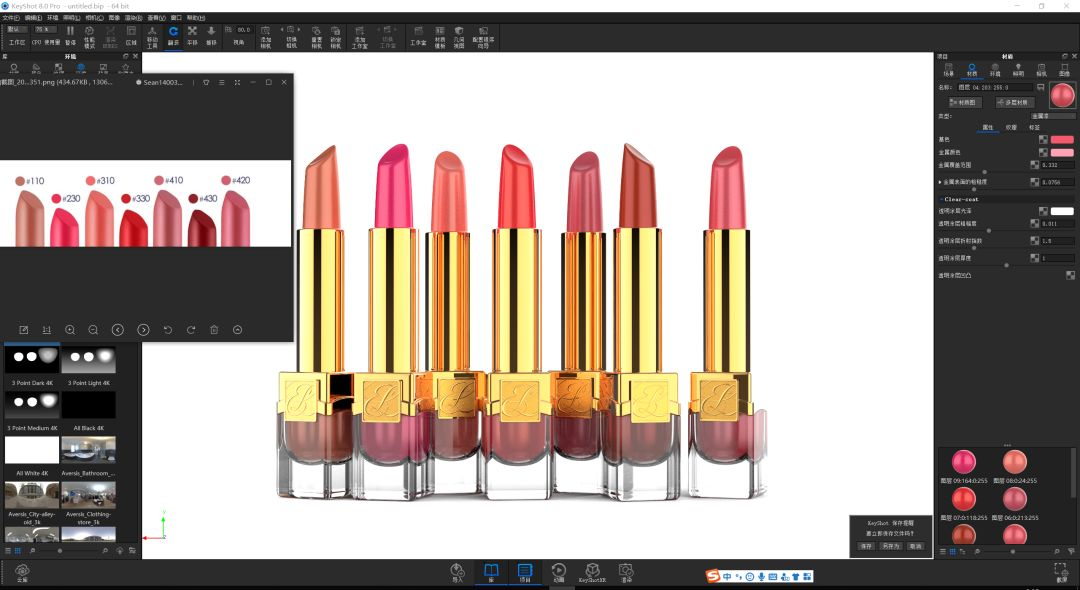The image size is (1080, 590).
Task: Toggle texture checker beside base color
Action: [1043, 140]
